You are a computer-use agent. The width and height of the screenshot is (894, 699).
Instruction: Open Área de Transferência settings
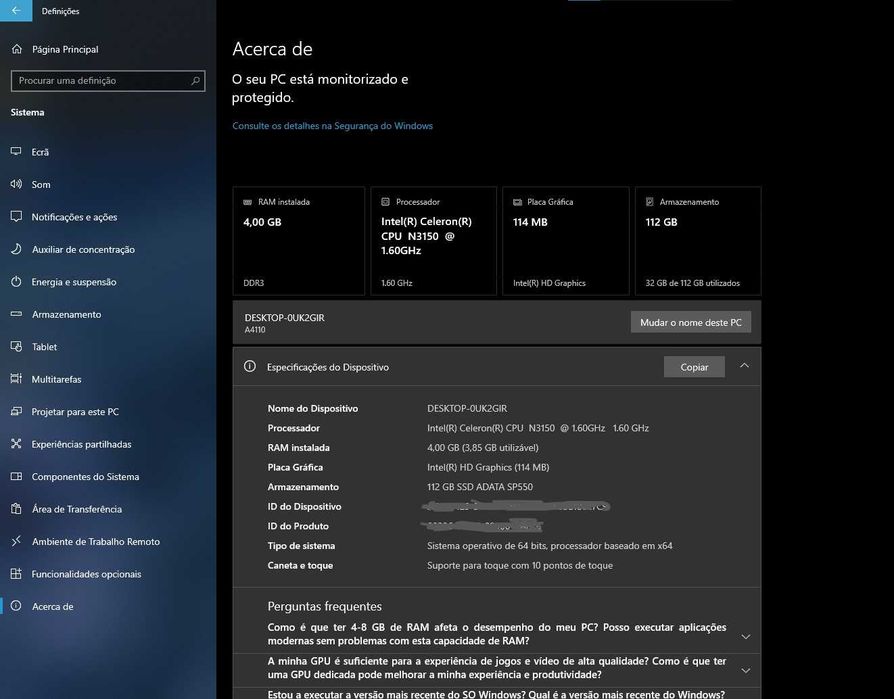click(108, 509)
